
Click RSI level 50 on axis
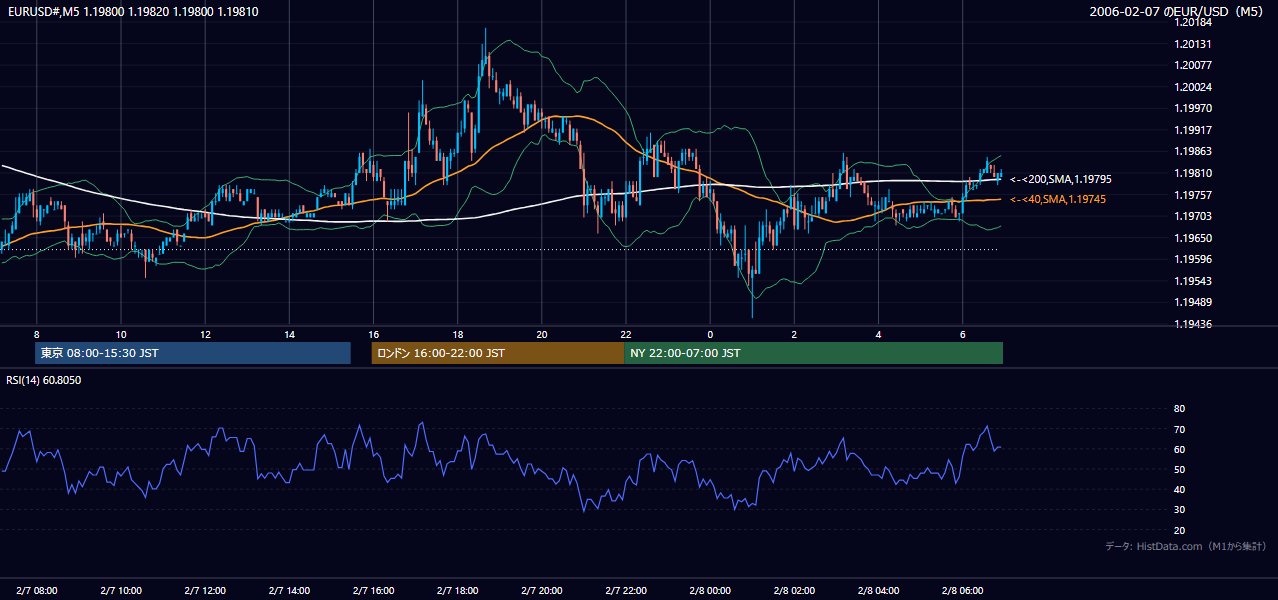click(x=1179, y=469)
